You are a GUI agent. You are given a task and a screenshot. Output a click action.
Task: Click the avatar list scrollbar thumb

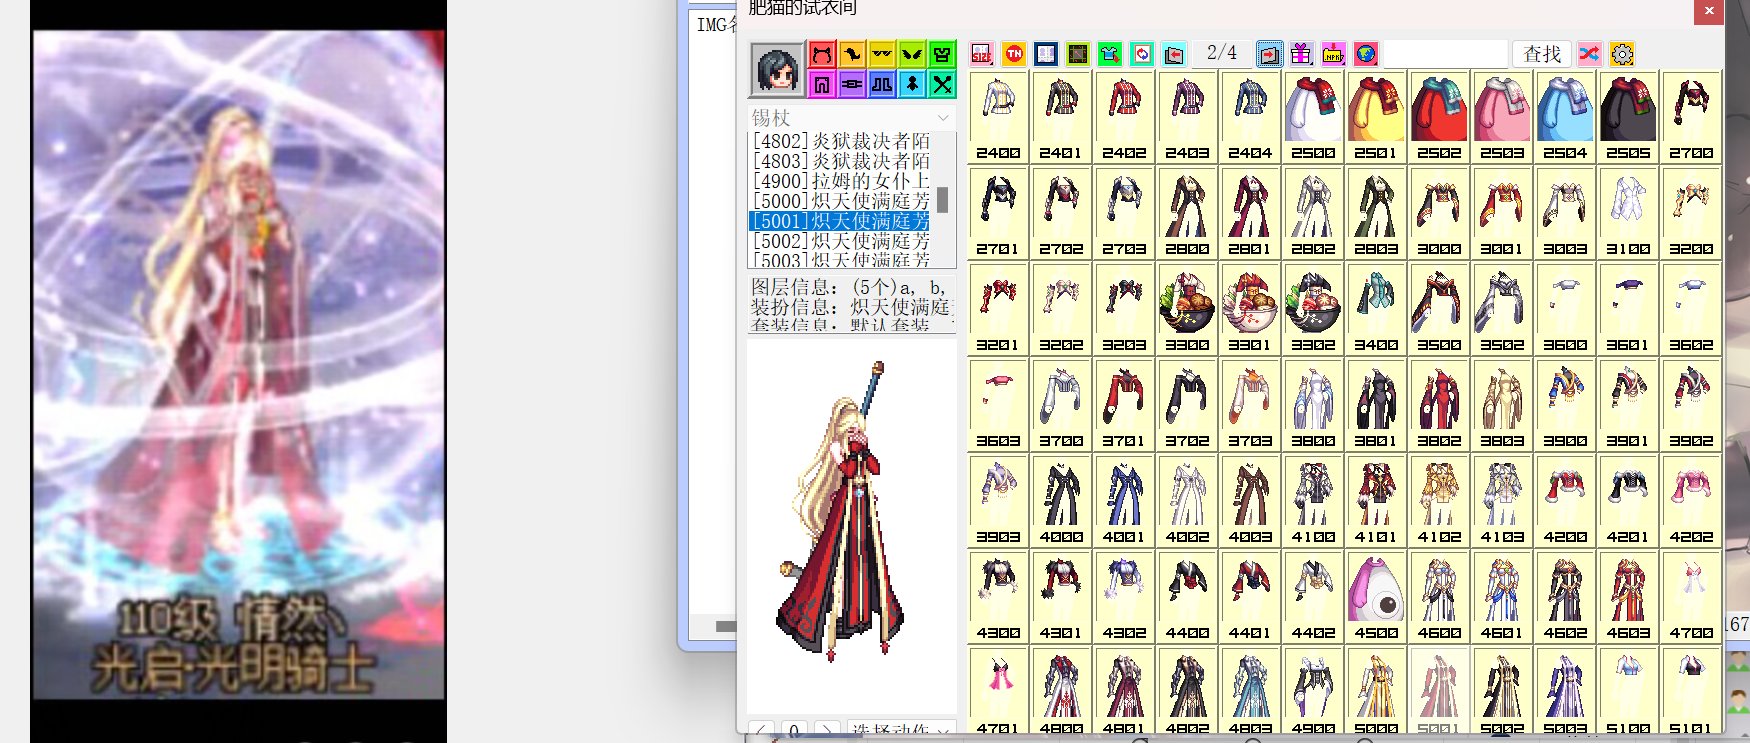click(943, 200)
